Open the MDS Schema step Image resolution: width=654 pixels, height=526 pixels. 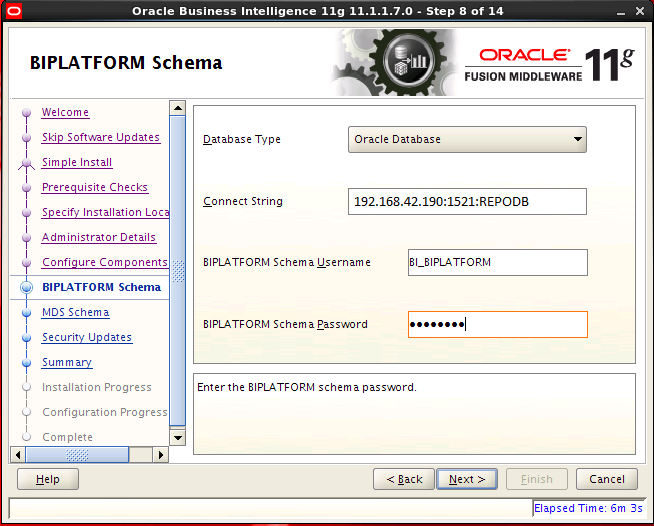click(75, 312)
